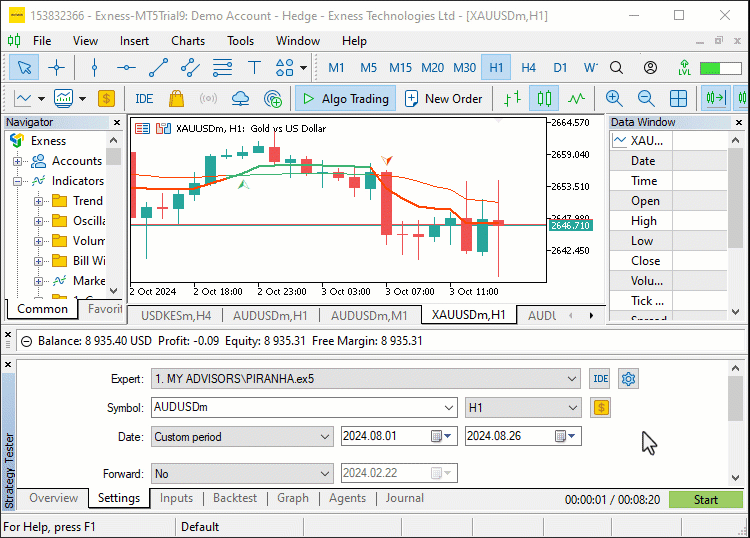Select the Fibonacci retracement tool
This screenshot has height=538, width=750.
click(222, 67)
